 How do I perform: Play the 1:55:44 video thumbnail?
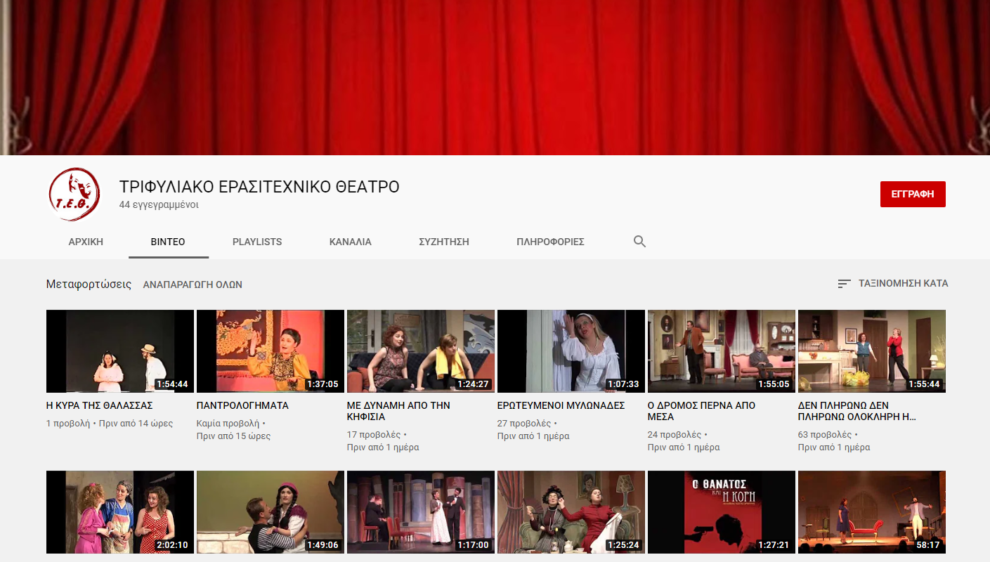871,351
